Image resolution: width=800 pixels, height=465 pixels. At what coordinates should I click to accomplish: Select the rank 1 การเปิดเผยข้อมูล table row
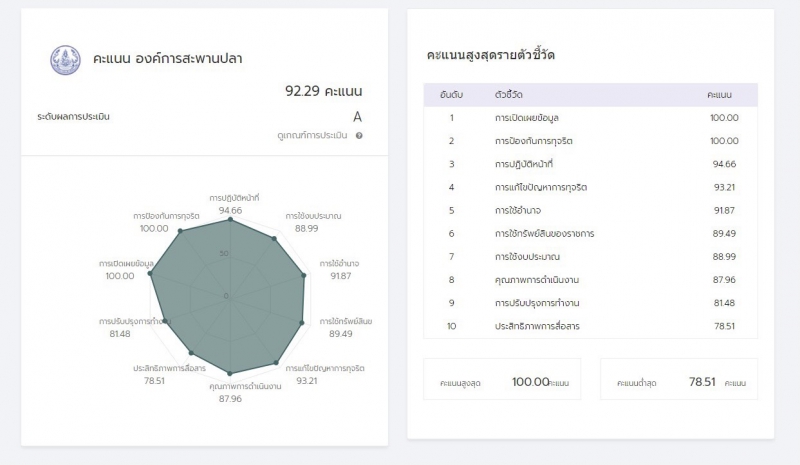tap(590, 118)
